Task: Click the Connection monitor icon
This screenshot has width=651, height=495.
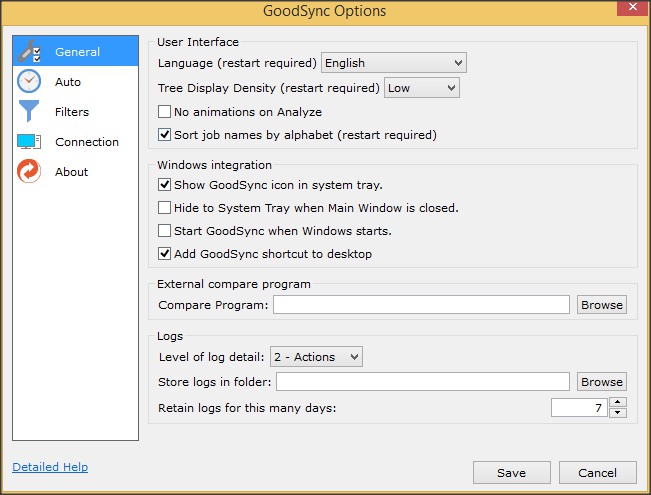Action: pyautogui.click(x=29, y=142)
